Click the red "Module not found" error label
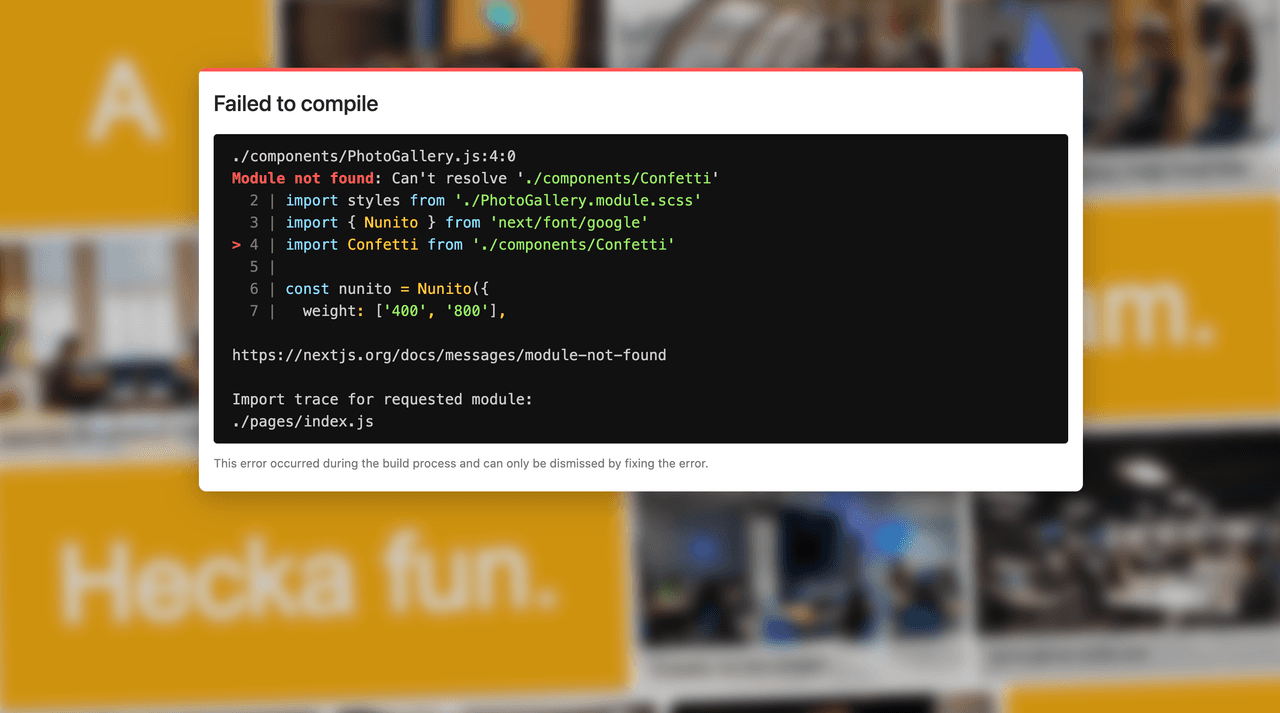Viewport: 1280px width, 713px height. click(303, 179)
